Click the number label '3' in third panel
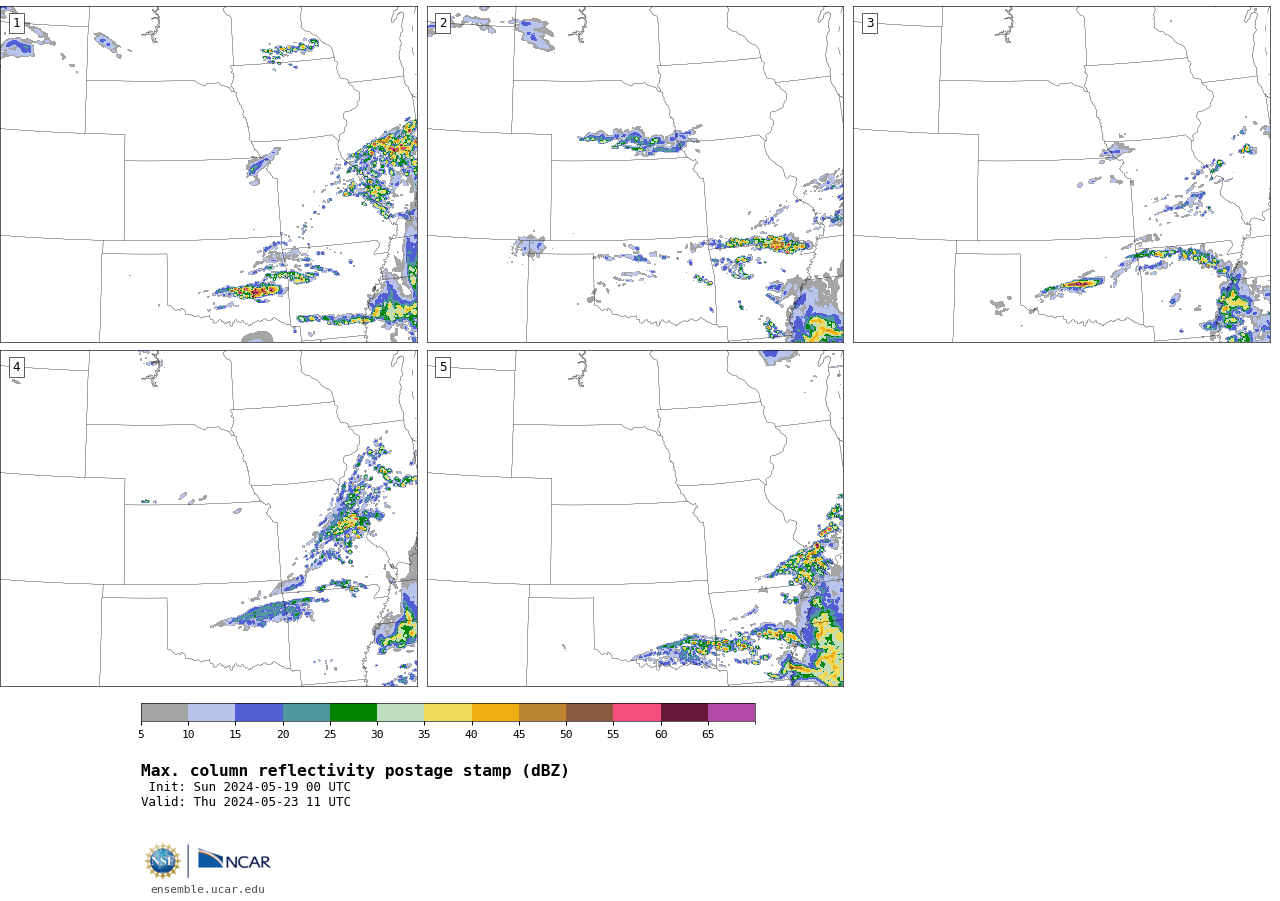 [869, 23]
